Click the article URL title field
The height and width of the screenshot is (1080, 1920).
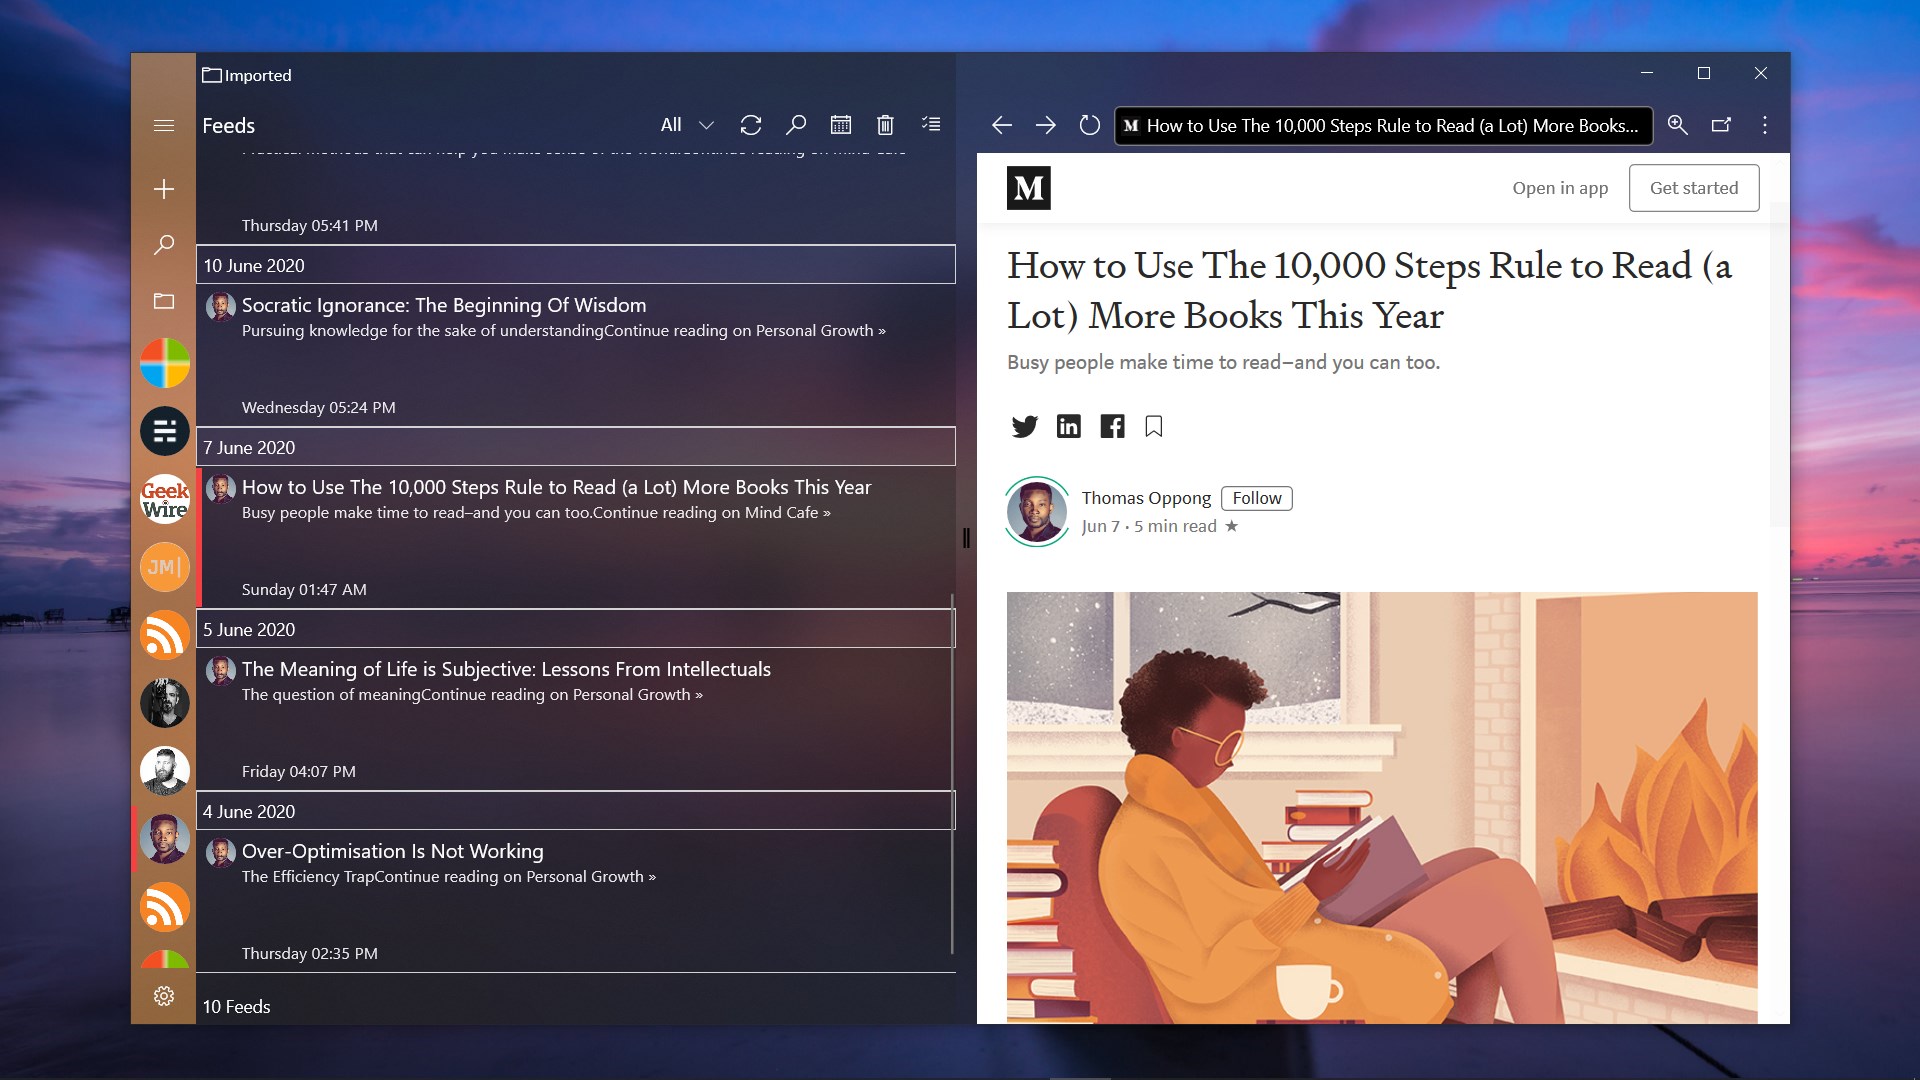(1383, 126)
